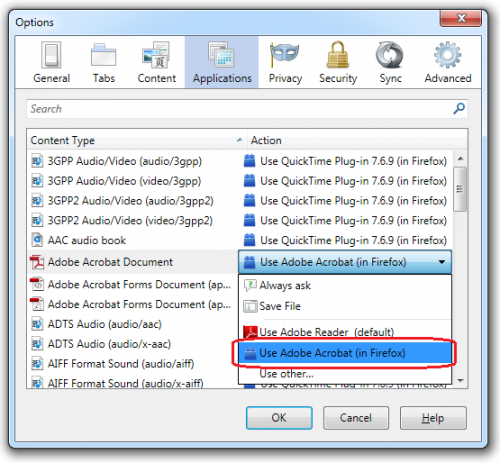
Task: Open the General options tab
Action: tap(51, 62)
